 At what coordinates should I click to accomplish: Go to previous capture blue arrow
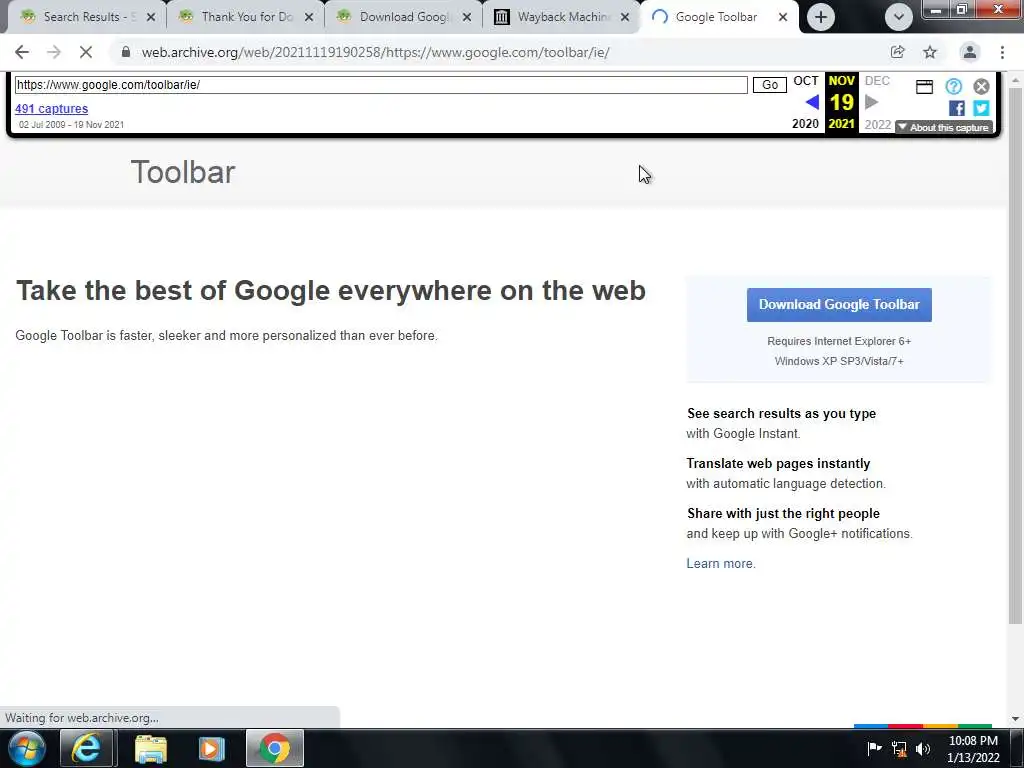812,102
